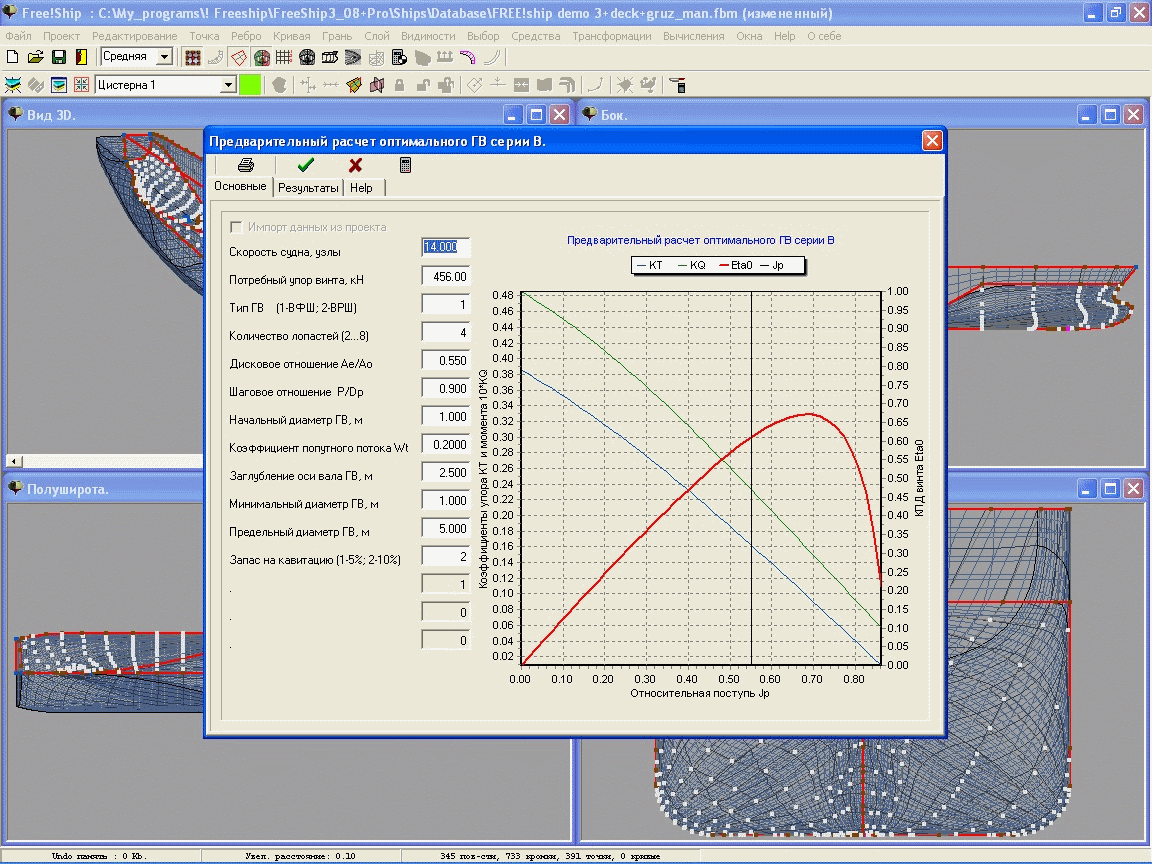Click the Тип ГВ input field

pyautogui.click(x=446, y=305)
